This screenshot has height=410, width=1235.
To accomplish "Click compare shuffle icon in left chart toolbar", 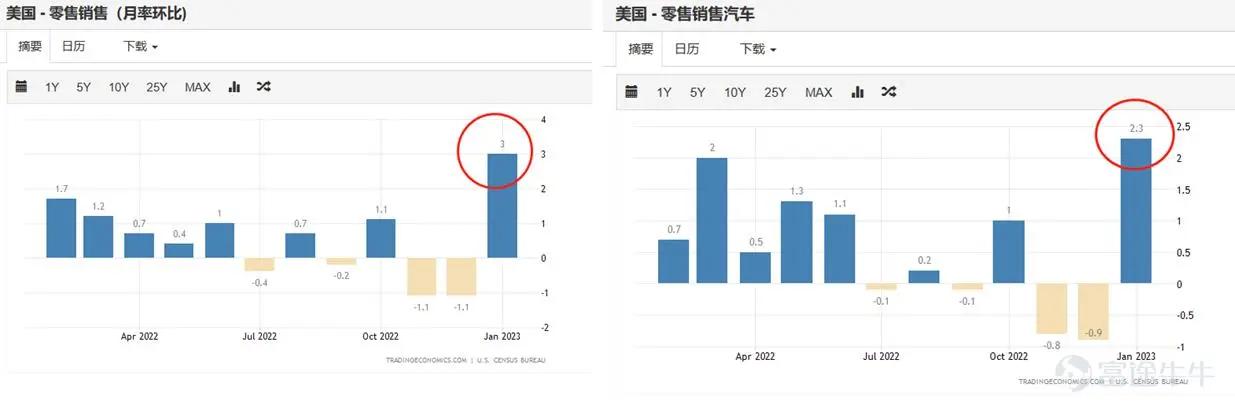I will click(x=263, y=87).
